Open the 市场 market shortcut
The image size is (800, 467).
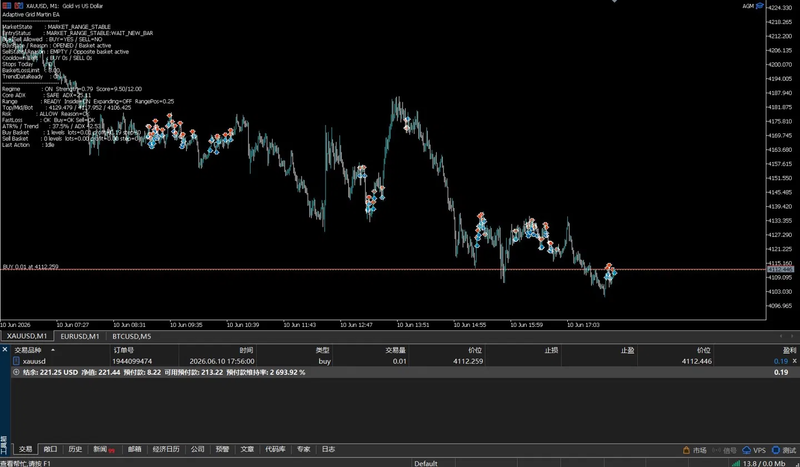694,450
